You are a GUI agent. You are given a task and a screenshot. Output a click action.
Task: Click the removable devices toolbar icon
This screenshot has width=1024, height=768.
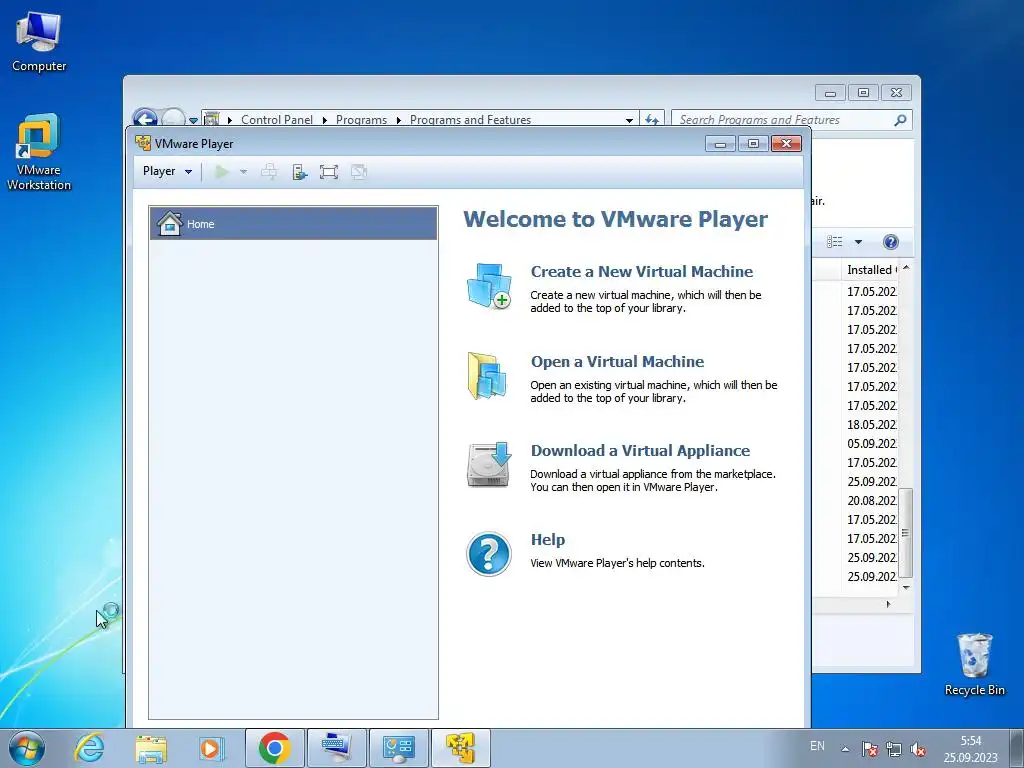pos(299,172)
